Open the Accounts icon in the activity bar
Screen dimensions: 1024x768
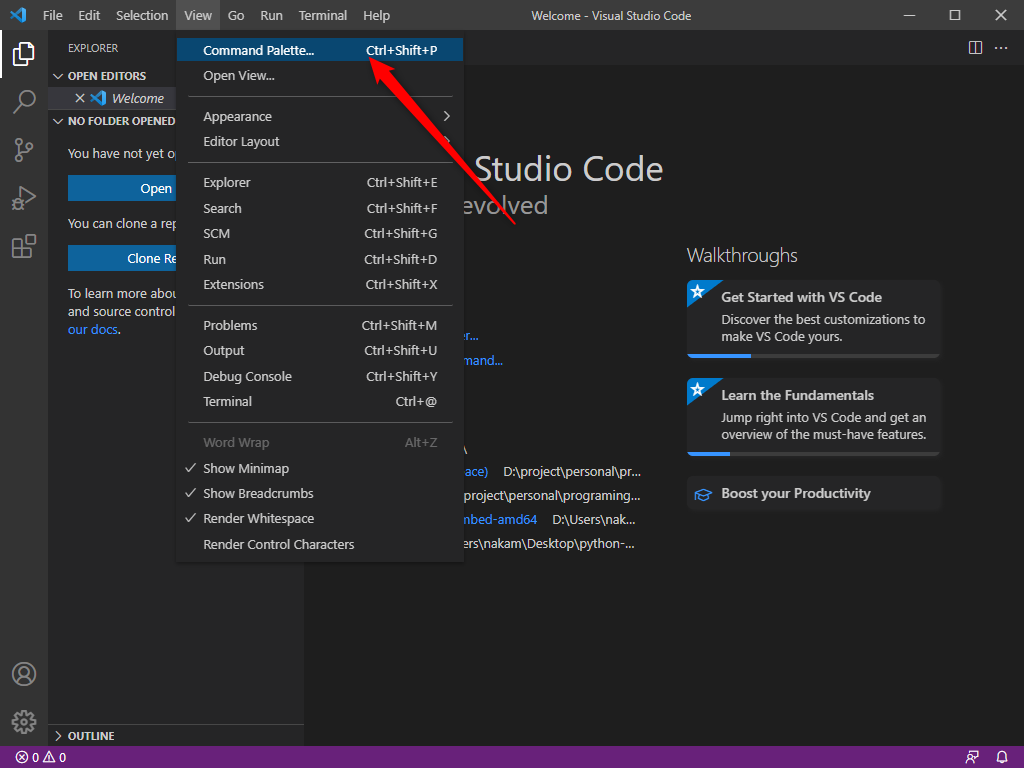pyautogui.click(x=24, y=674)
